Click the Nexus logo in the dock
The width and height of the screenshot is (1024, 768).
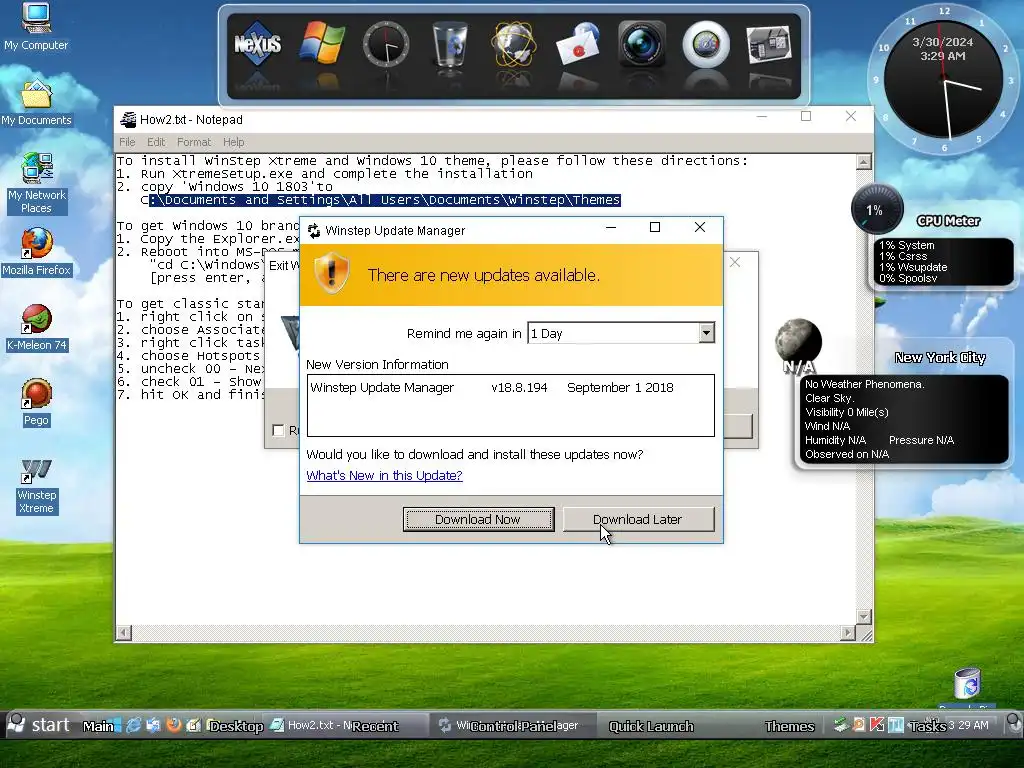[257, 44]
